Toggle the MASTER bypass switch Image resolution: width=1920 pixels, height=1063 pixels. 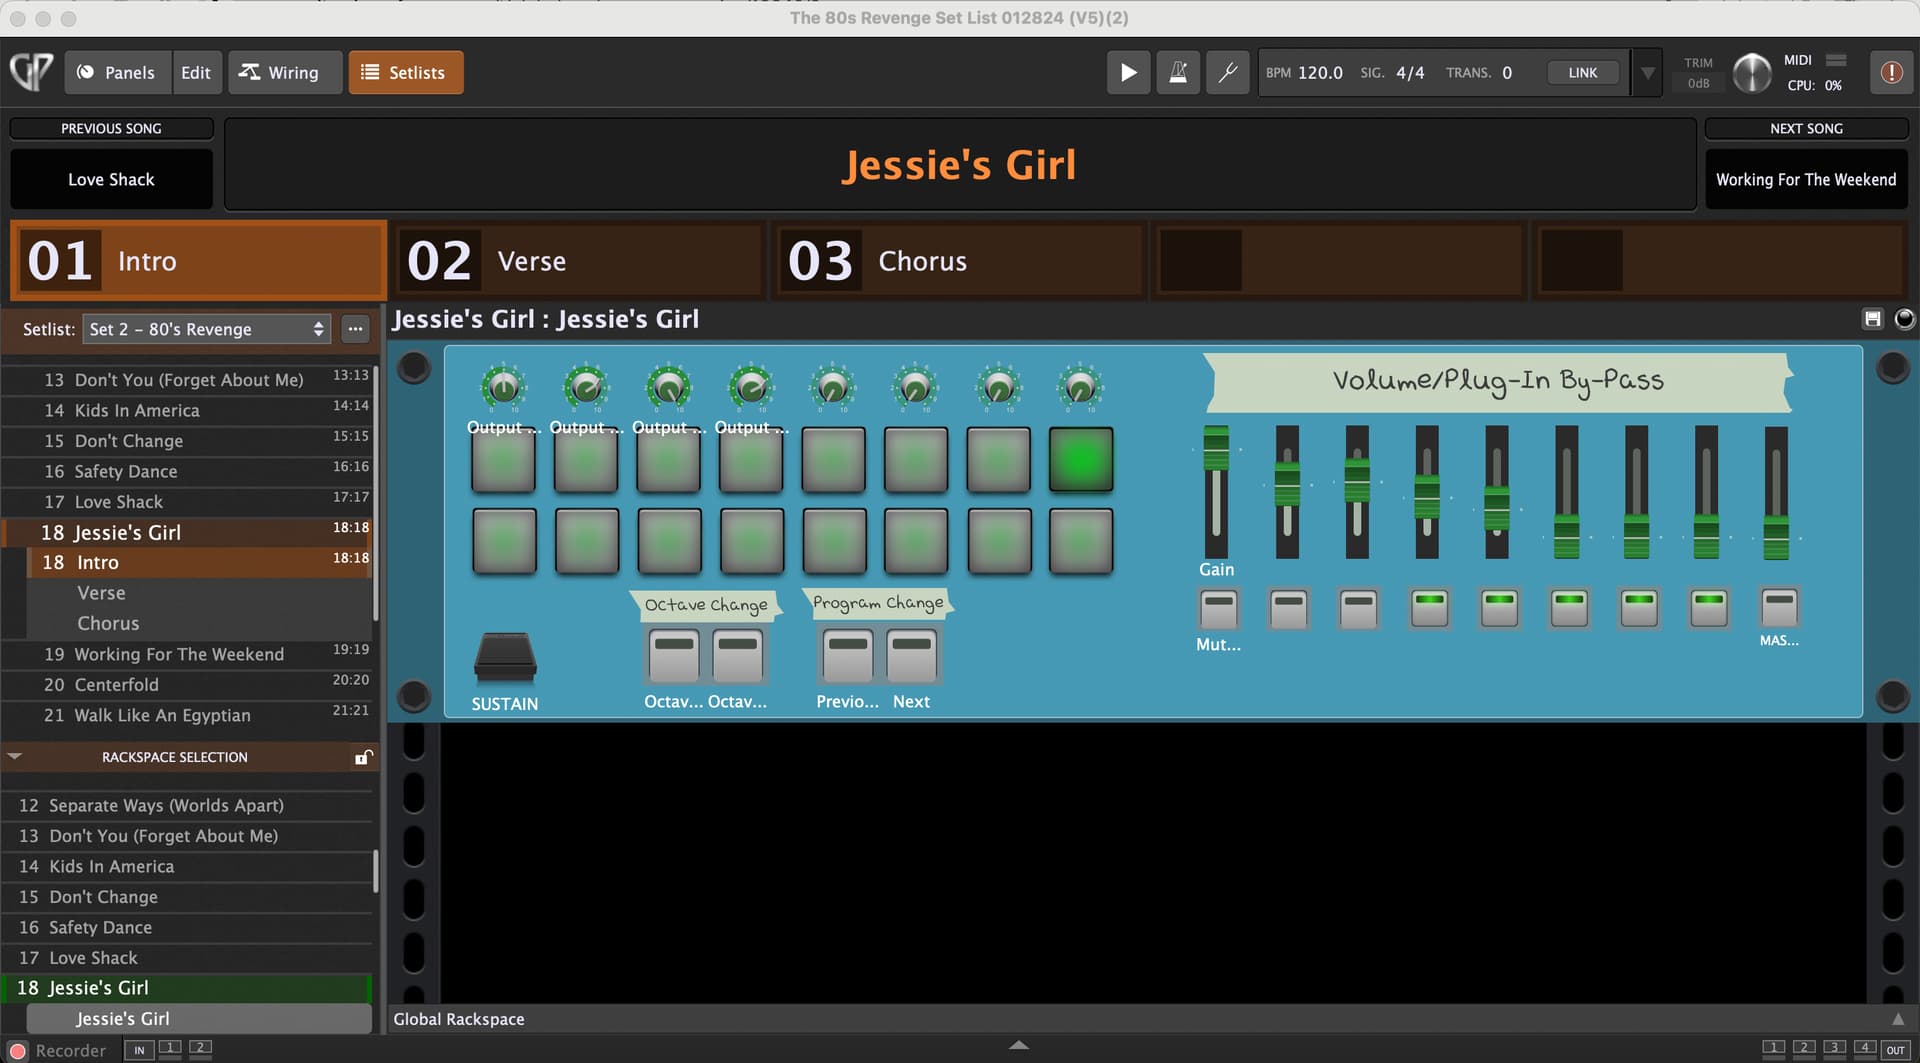tap(1778, 607)
